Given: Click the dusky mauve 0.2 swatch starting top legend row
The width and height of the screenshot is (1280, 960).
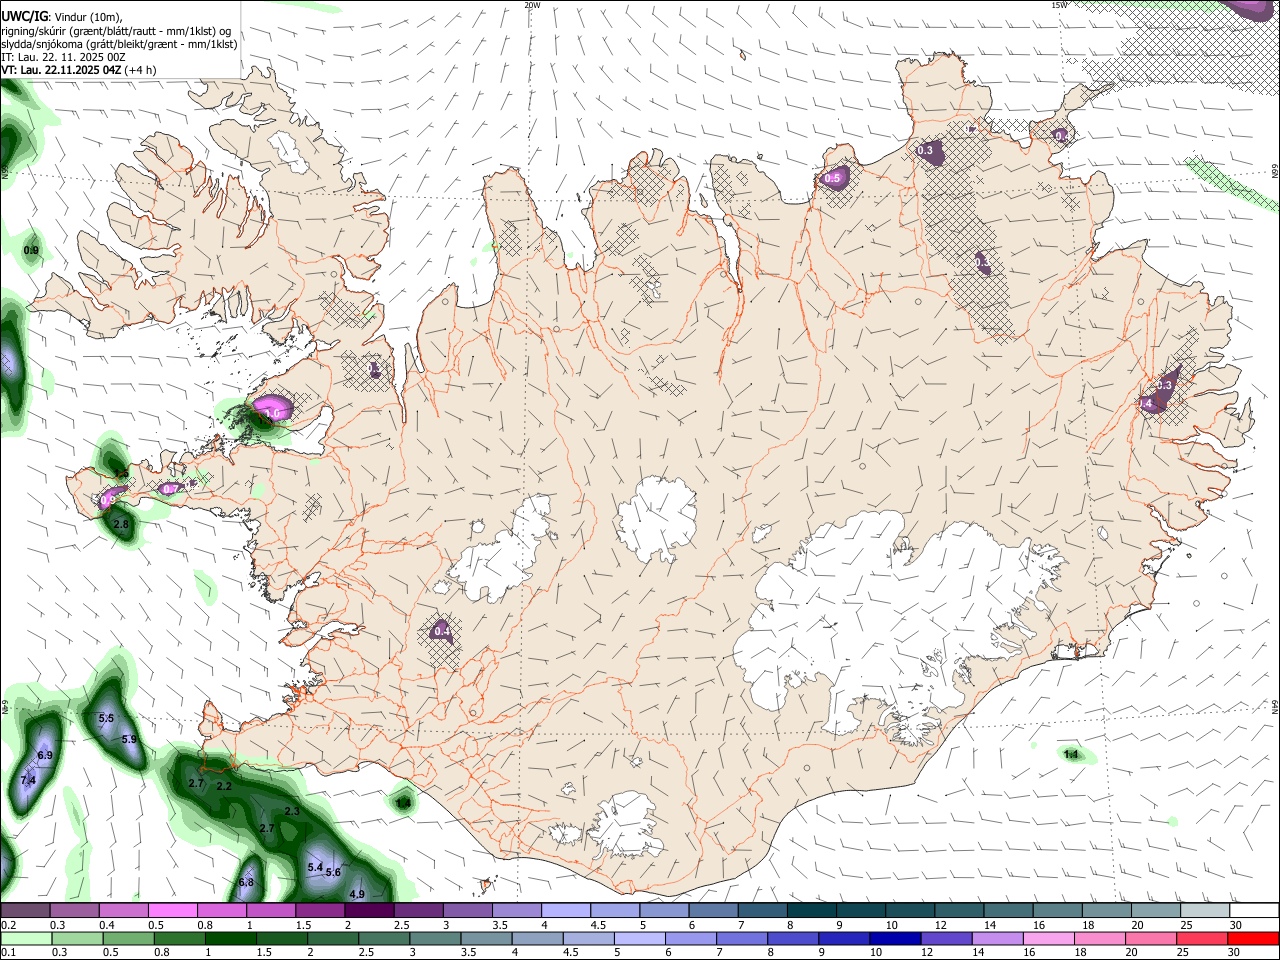Looking at the screenshot, I should pyautogui.click(x=25, y=911).
